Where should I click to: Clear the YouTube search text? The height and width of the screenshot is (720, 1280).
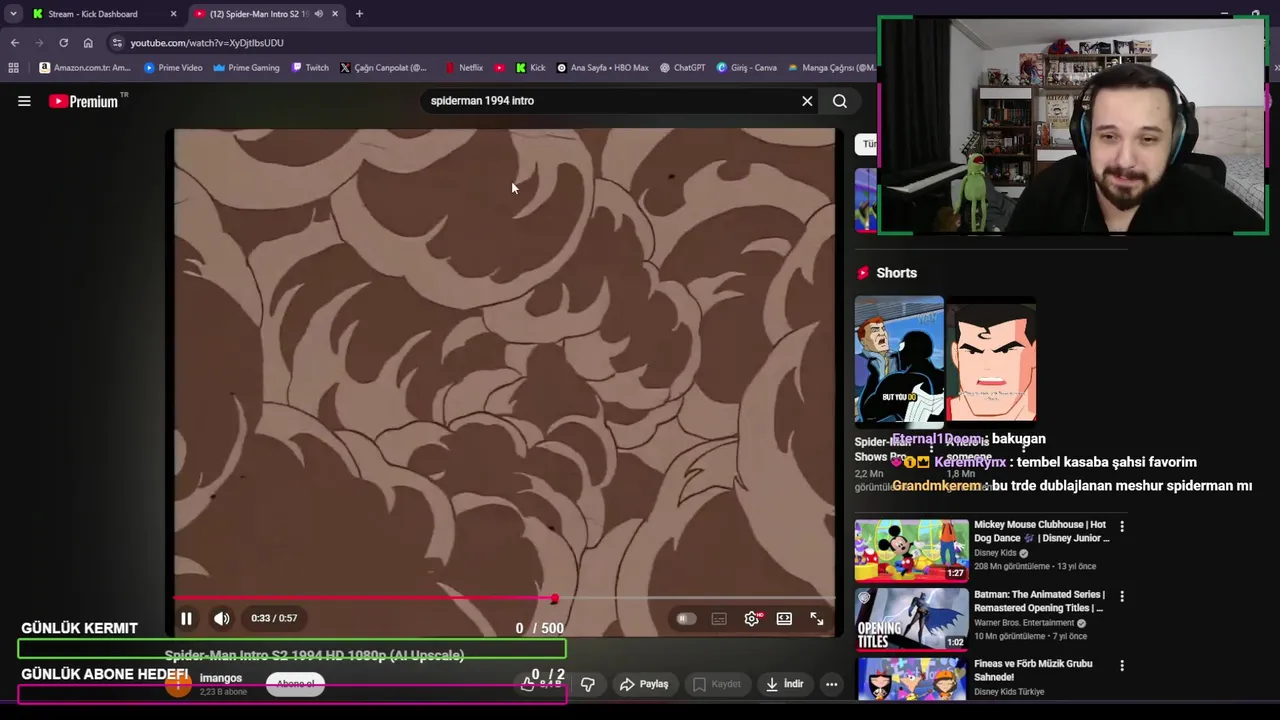coord(807,101)
